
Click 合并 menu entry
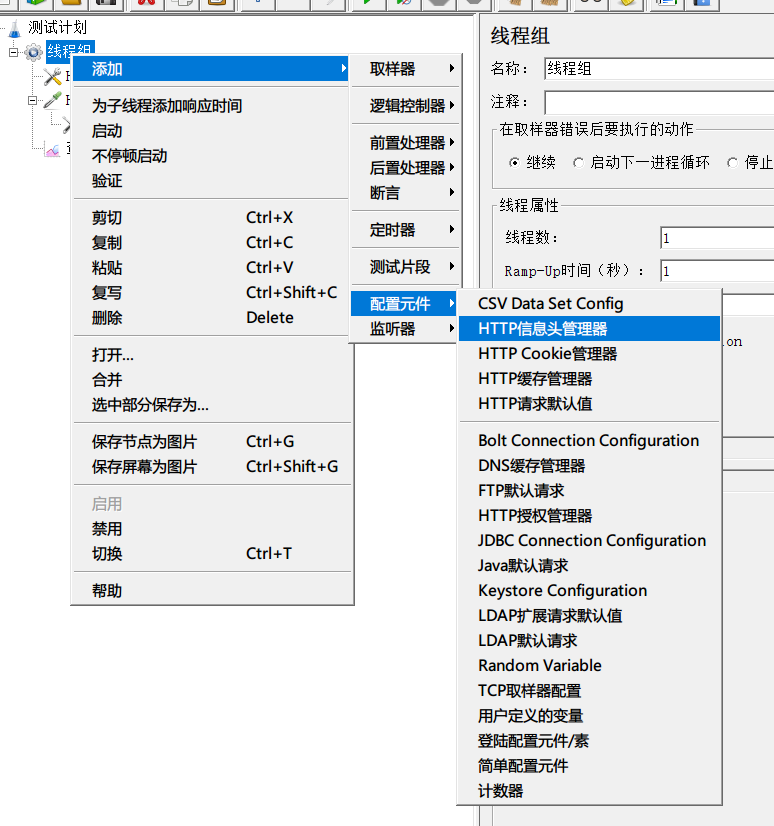pyautogui.click(x=212, y=380)
